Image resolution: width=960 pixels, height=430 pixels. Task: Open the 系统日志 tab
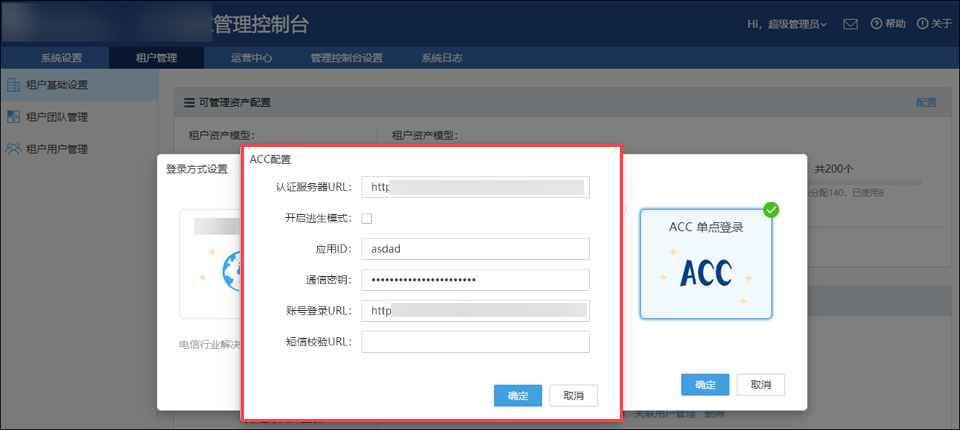pos(441,58)
